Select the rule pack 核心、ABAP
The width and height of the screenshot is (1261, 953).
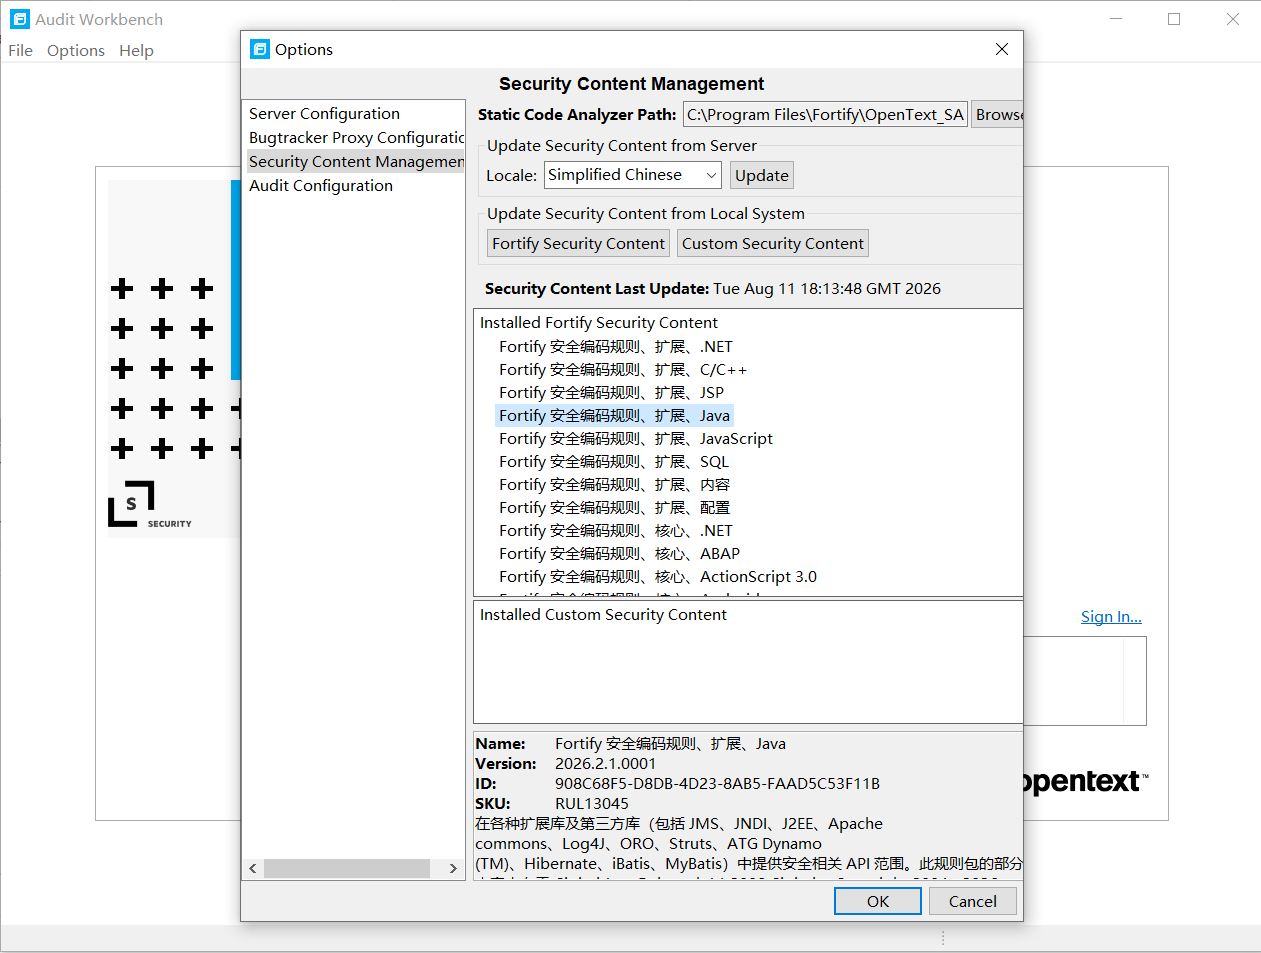coord(620,554)
